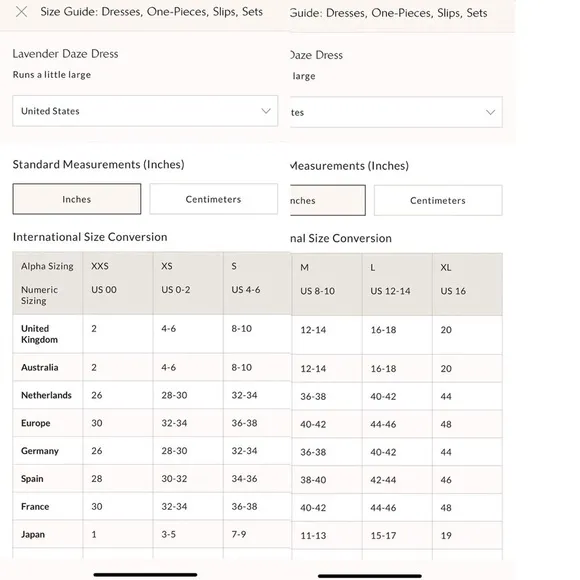Image resolution: width=580 pixels, height=580 pixels.
Task: Click Spain's '30-32' XS size cell
Action: (x=174, y=479)
